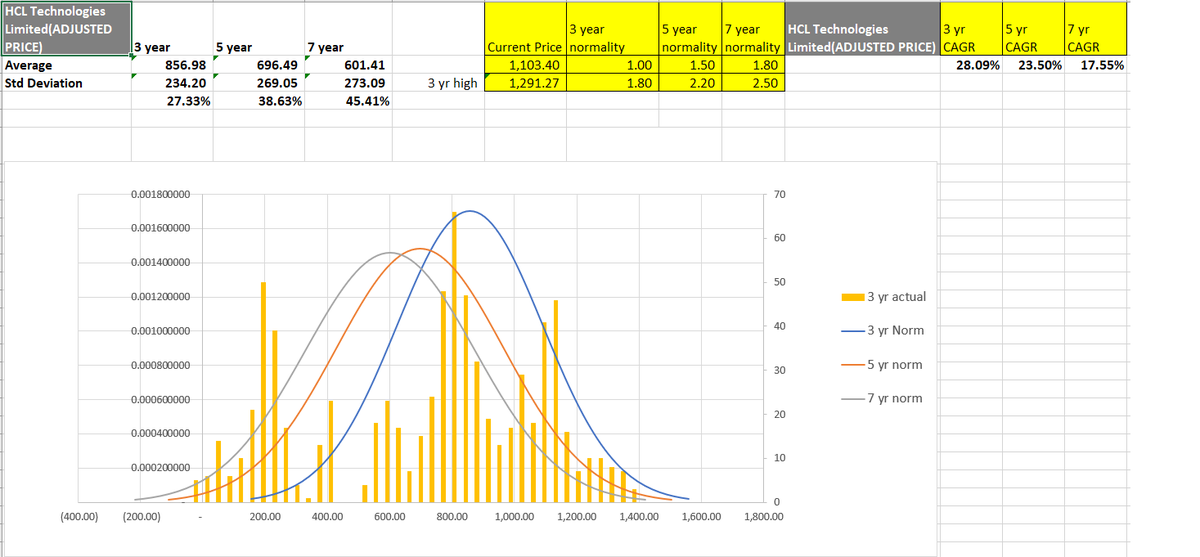Click the normality value 2.50 cell

[753, 83]
